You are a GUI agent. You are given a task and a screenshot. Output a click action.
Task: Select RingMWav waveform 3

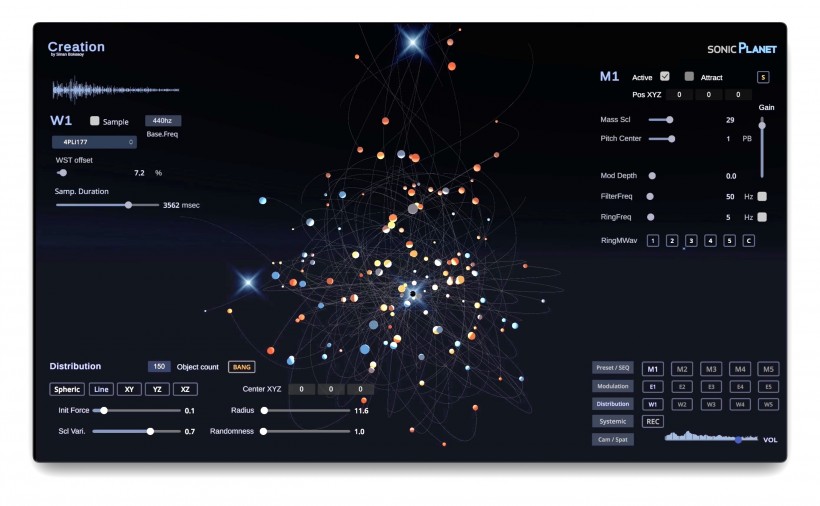691,241
